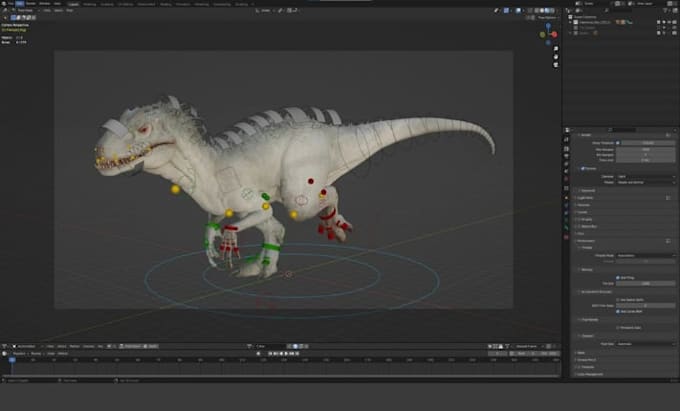
Task: Toggle the Persistent Data checkbox
Action: [618, 327]
